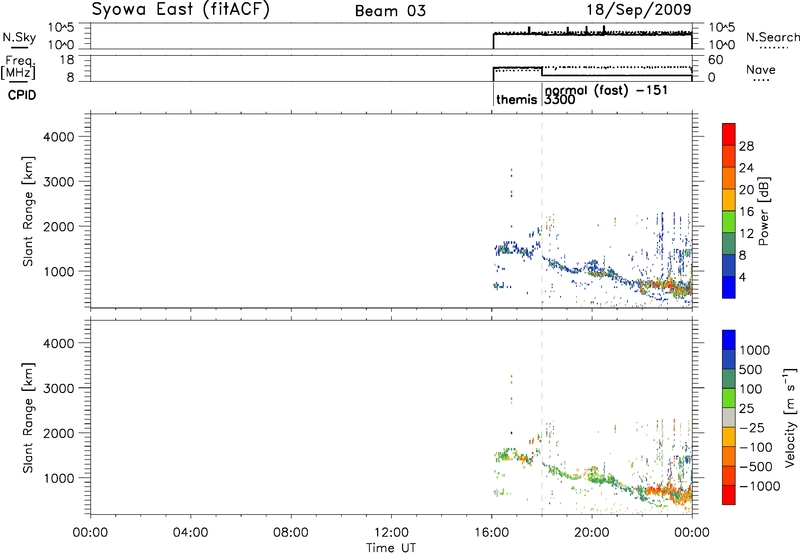Click the 'Slant Range [km]' label of the velocity panel

28,417
